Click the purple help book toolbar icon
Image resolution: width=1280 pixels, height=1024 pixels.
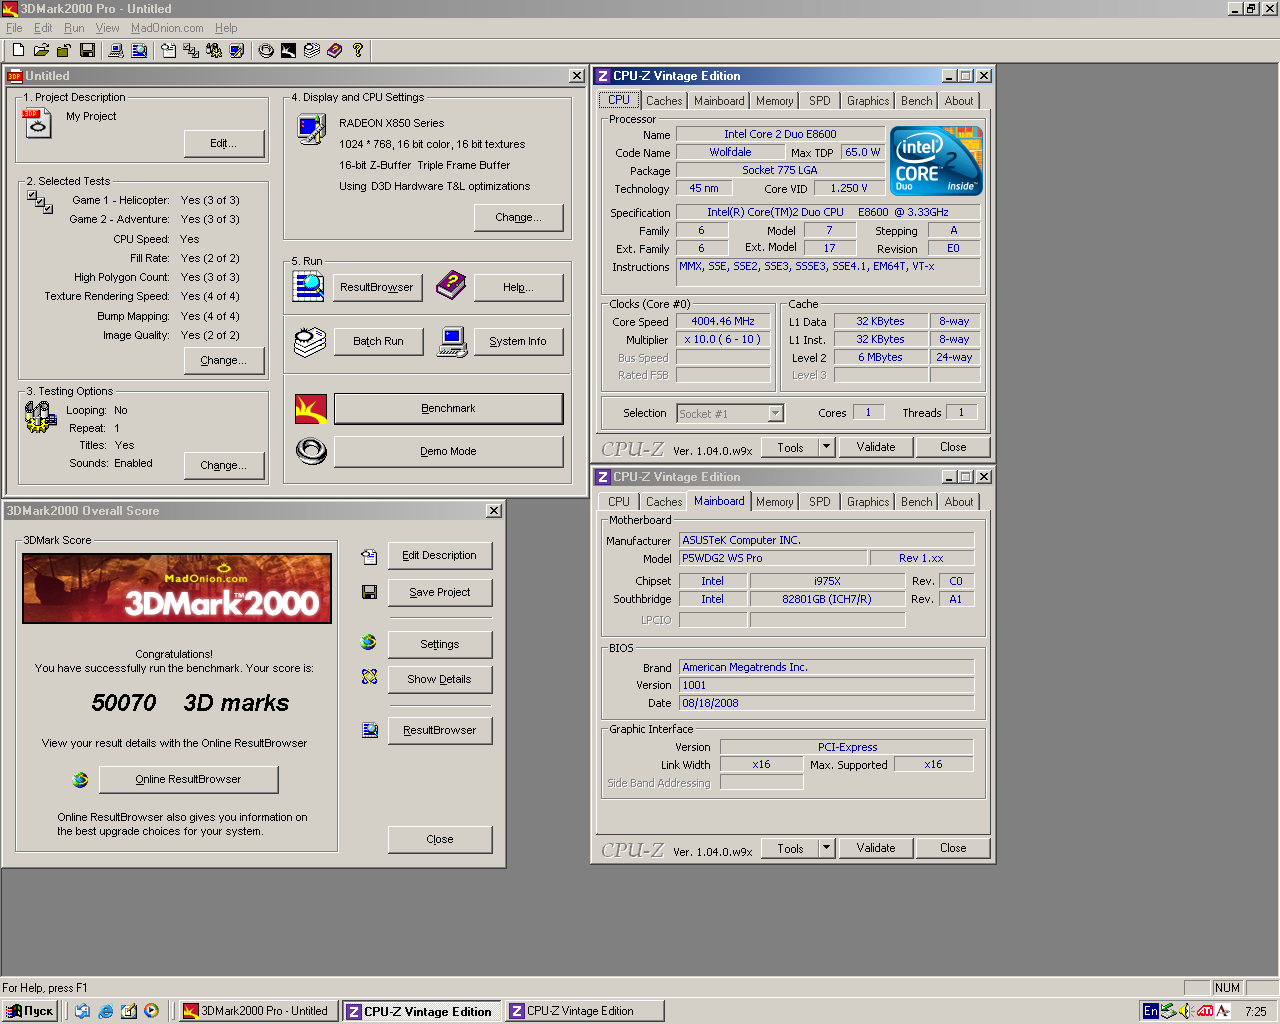(x=334, y=50)
